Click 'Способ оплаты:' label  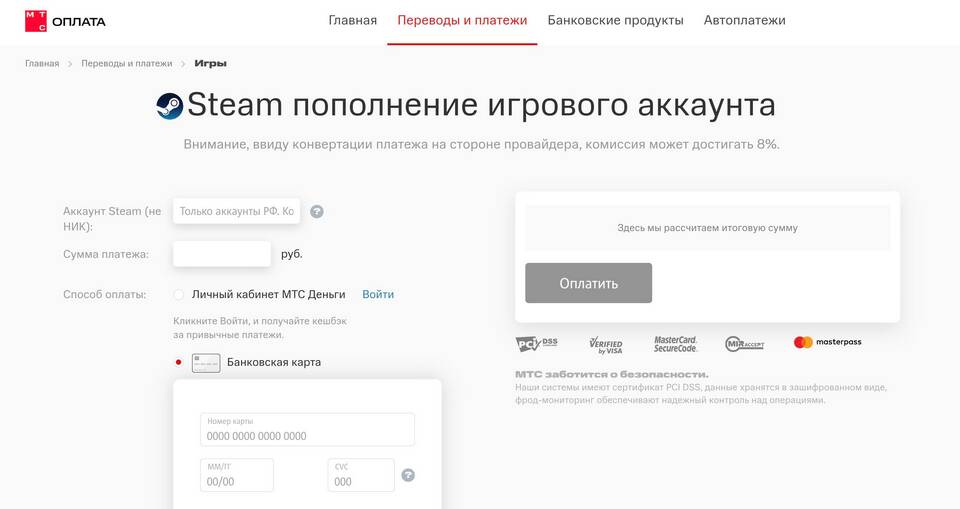pos(105,295)
